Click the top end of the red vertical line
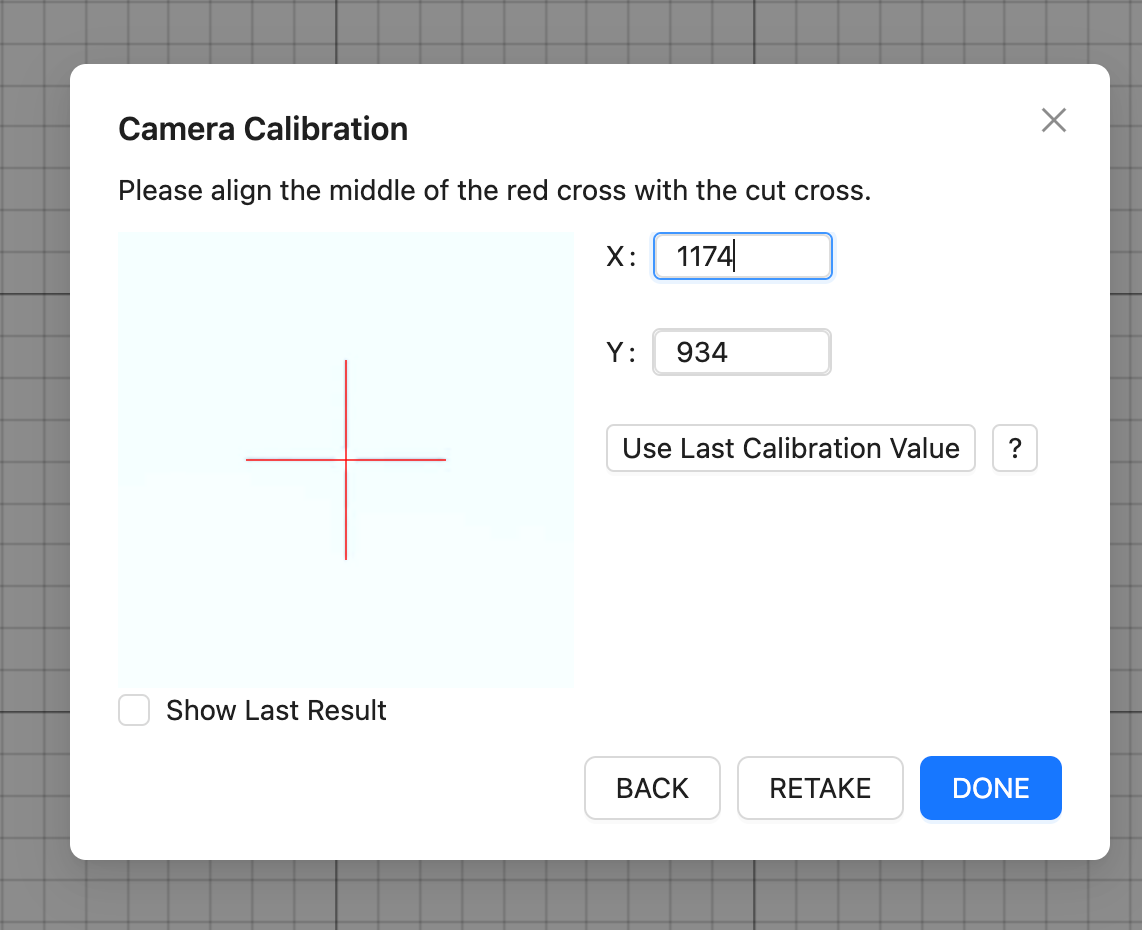1142x930 pixels. click(x=346, y=362)
